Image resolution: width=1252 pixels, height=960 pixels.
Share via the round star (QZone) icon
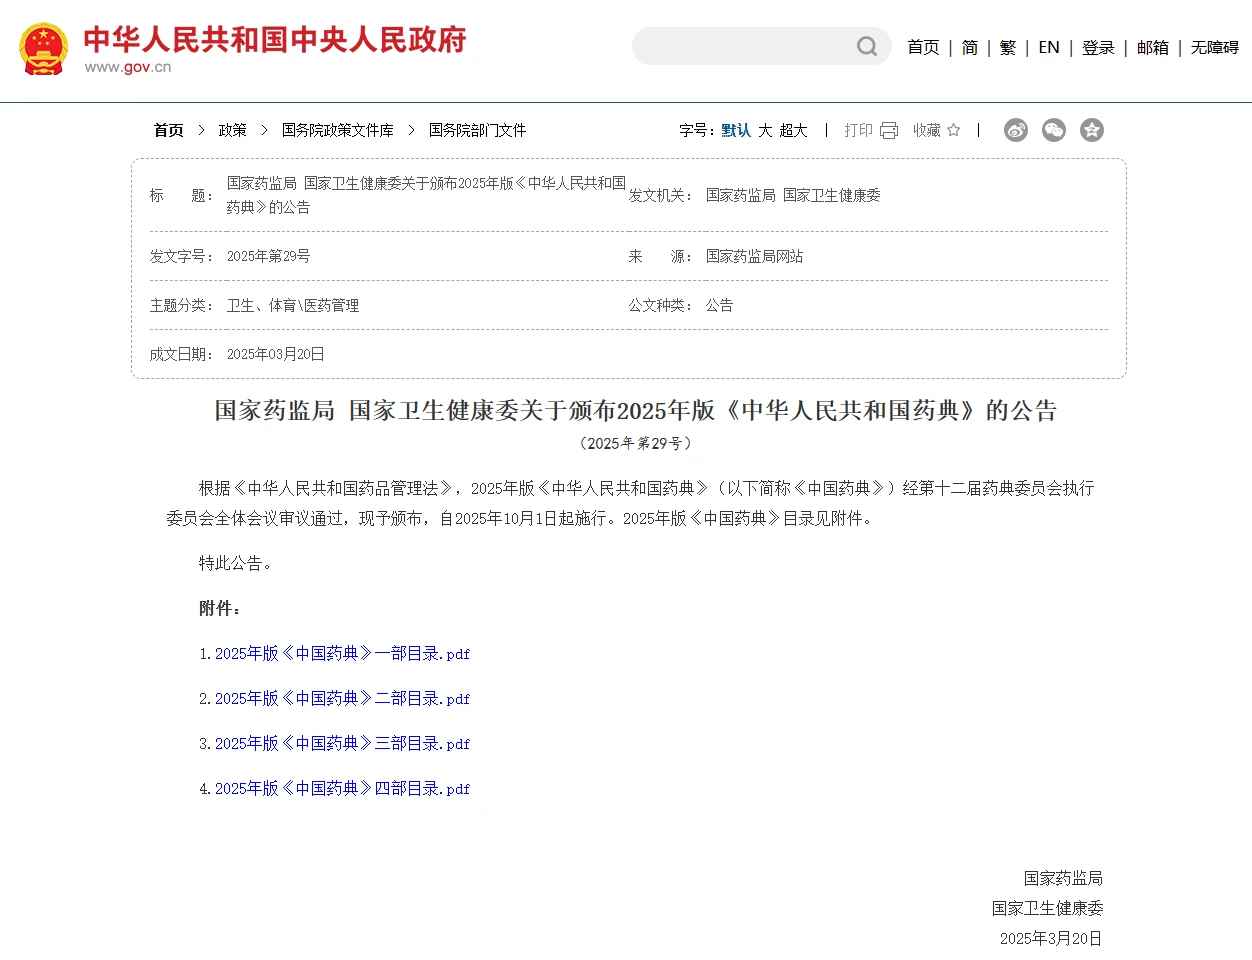[1092, 130]
